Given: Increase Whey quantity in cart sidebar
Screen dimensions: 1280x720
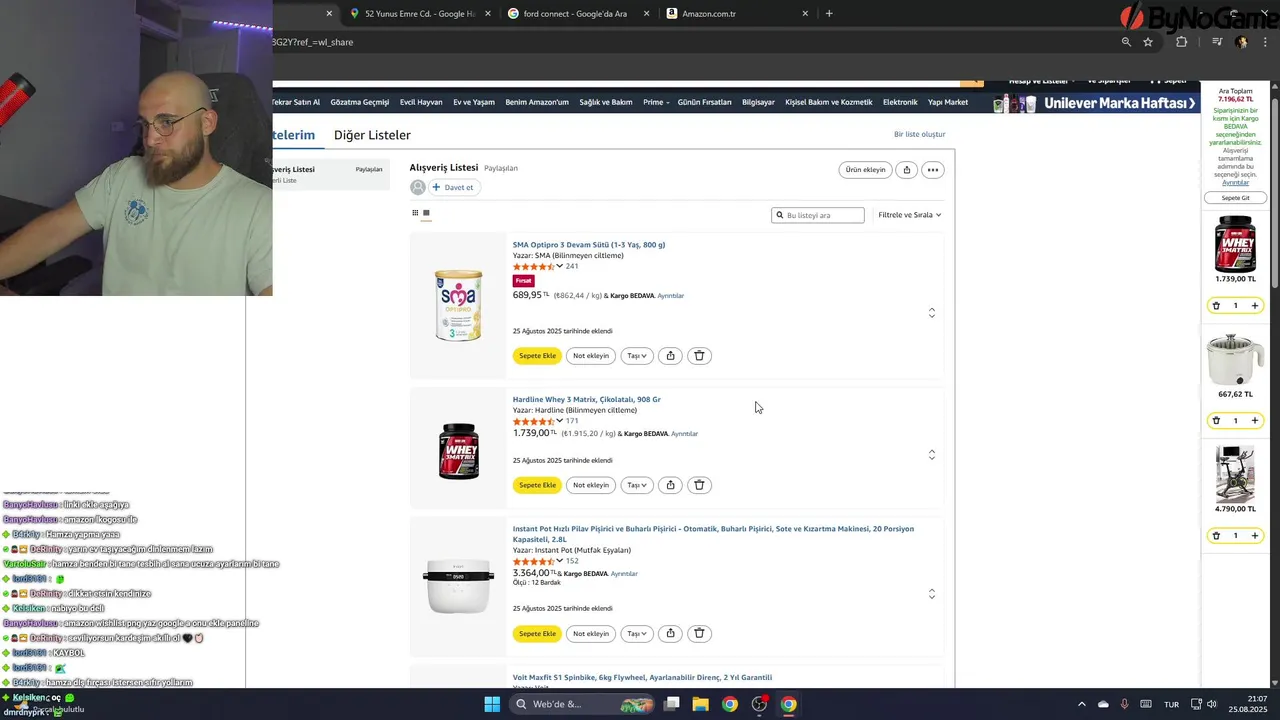Looking at the screenshot, I should [1255, 306].
